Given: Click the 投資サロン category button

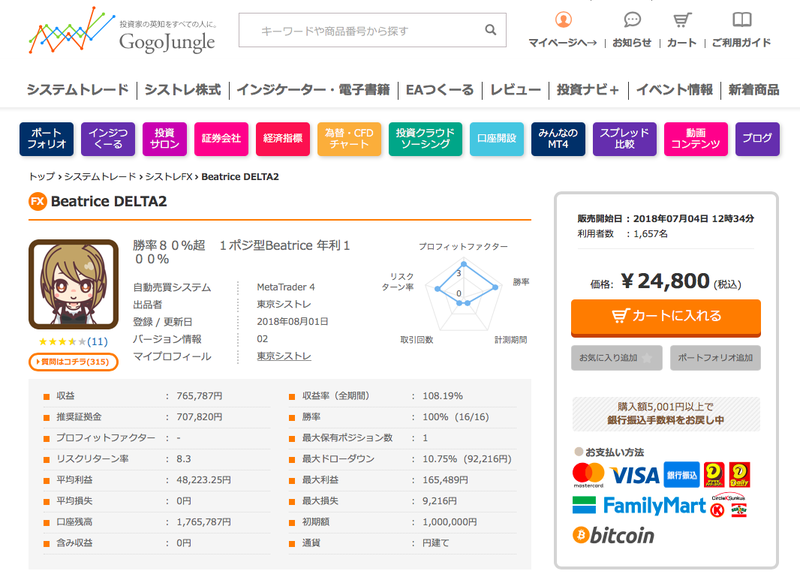Looking at the screenshot, I should [165, 139].
